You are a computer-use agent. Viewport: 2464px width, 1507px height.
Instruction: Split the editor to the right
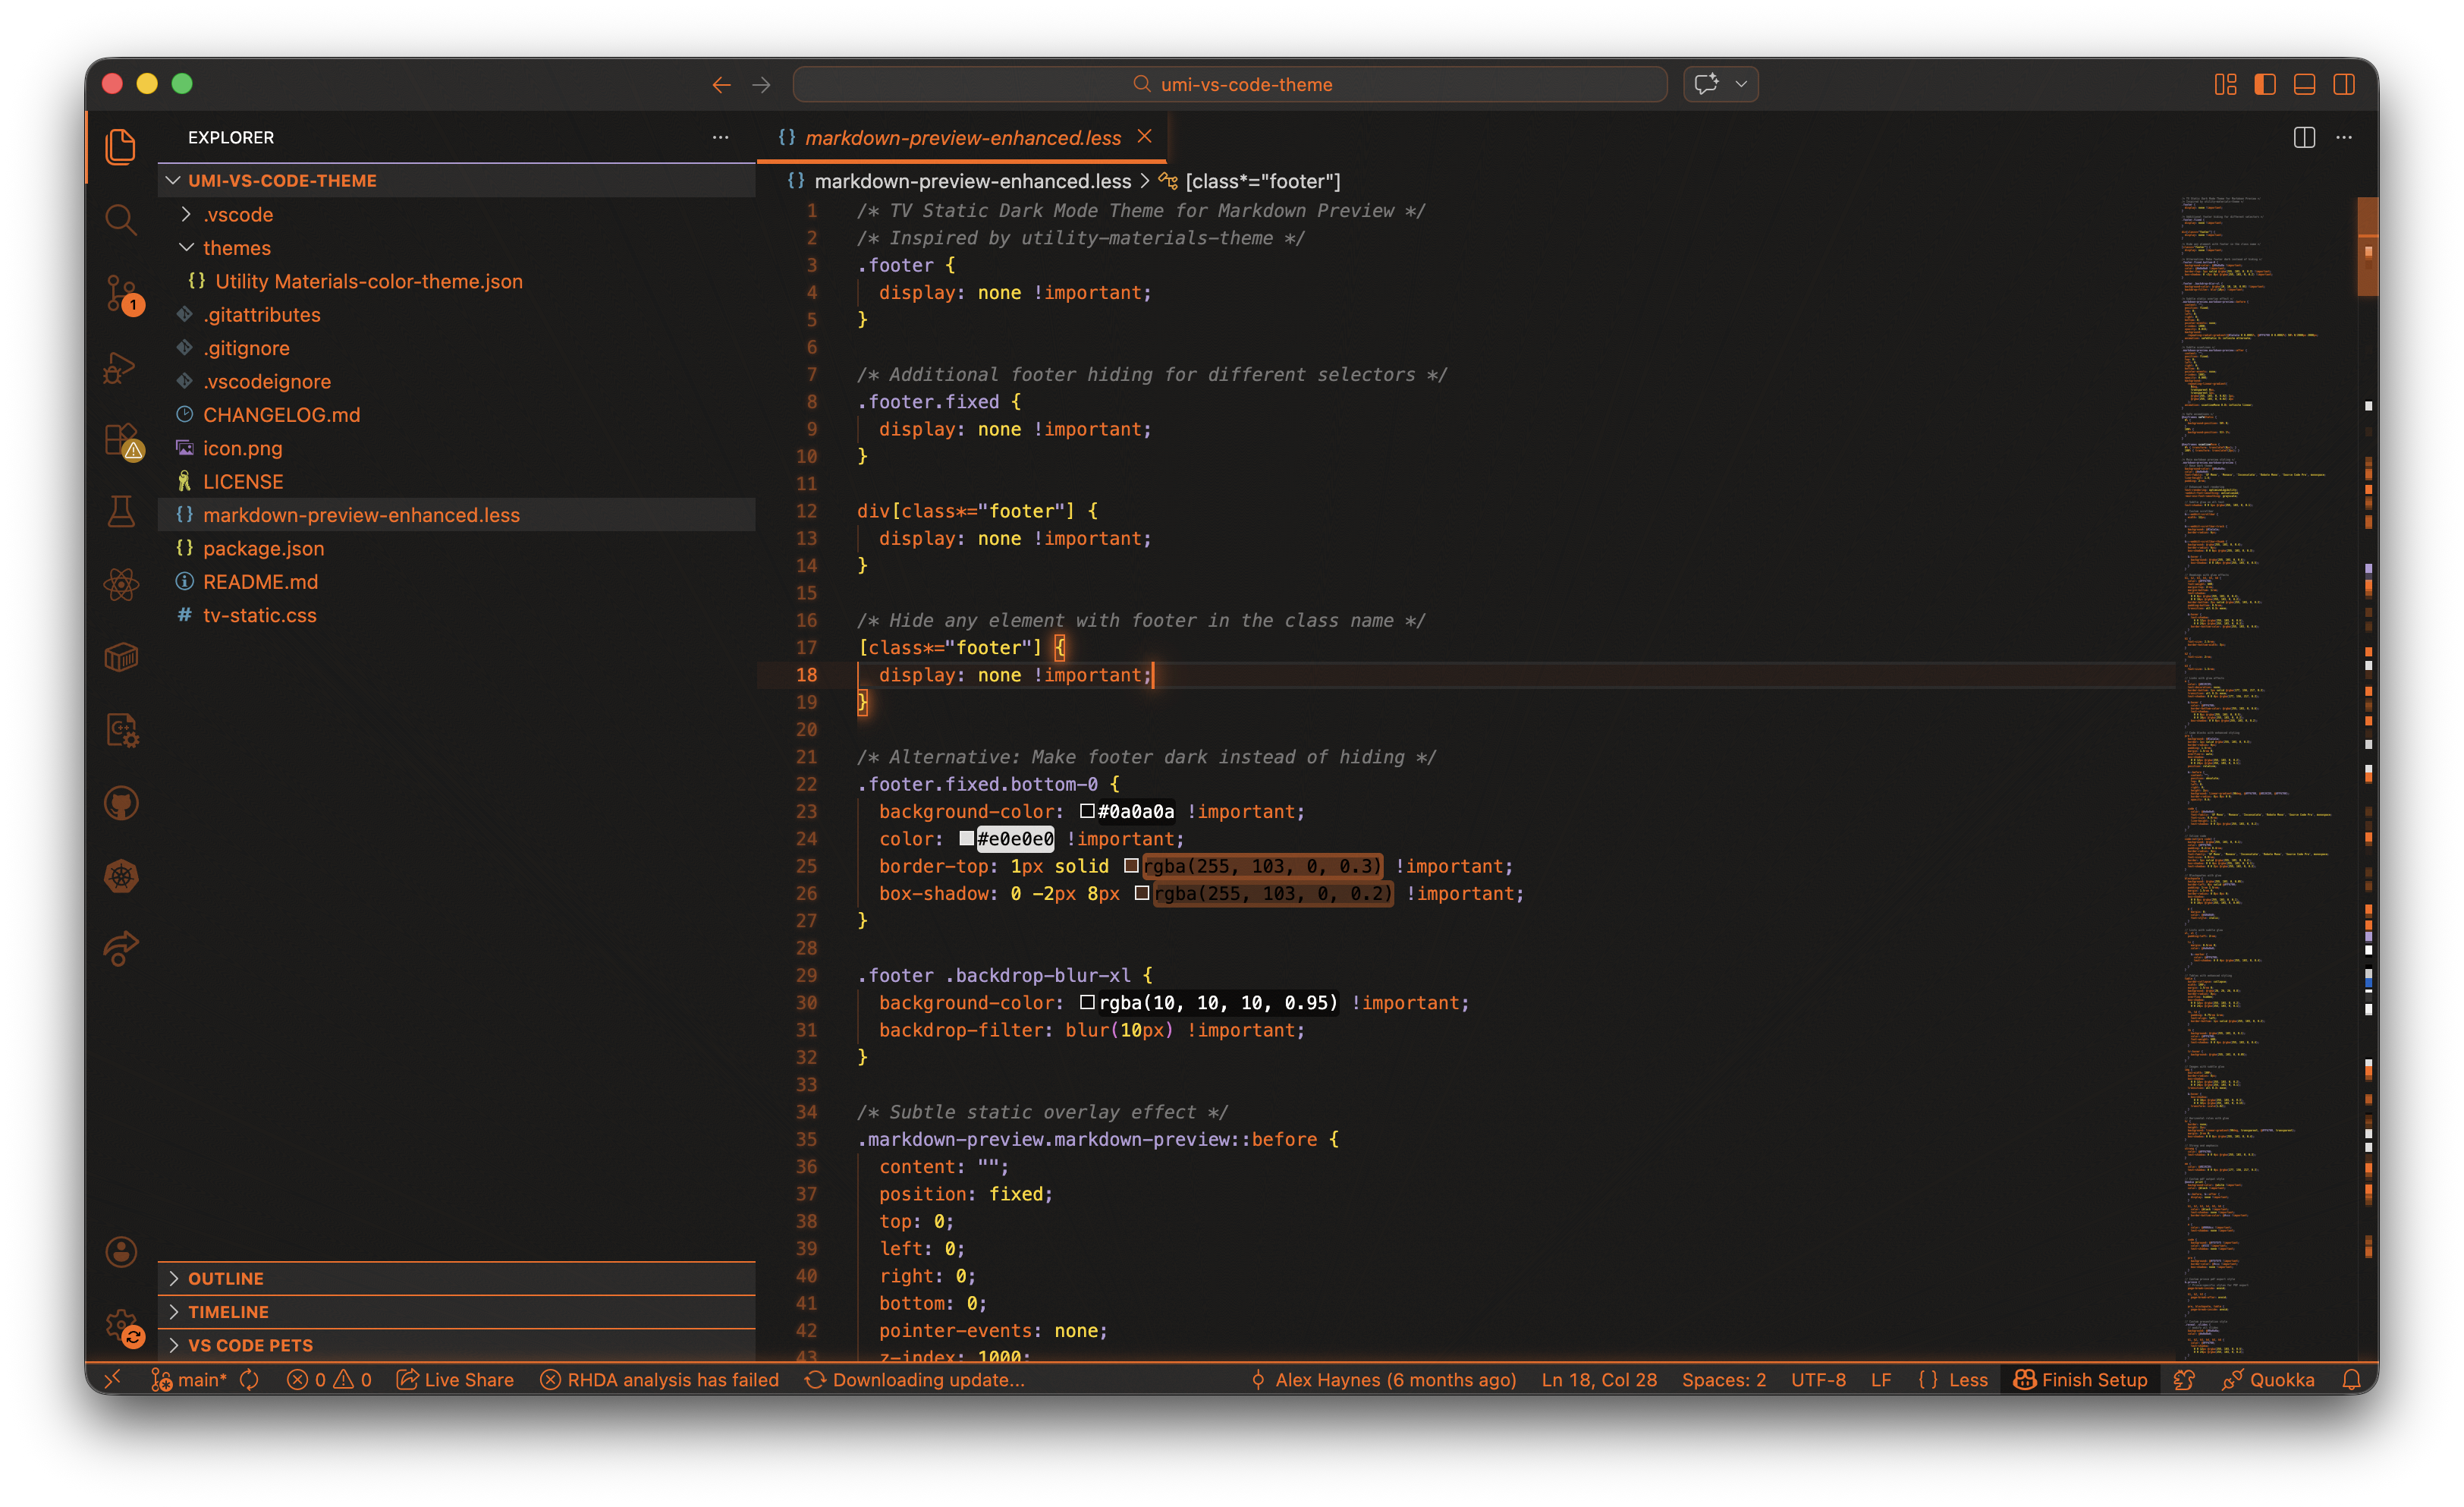click(2304, 137)
